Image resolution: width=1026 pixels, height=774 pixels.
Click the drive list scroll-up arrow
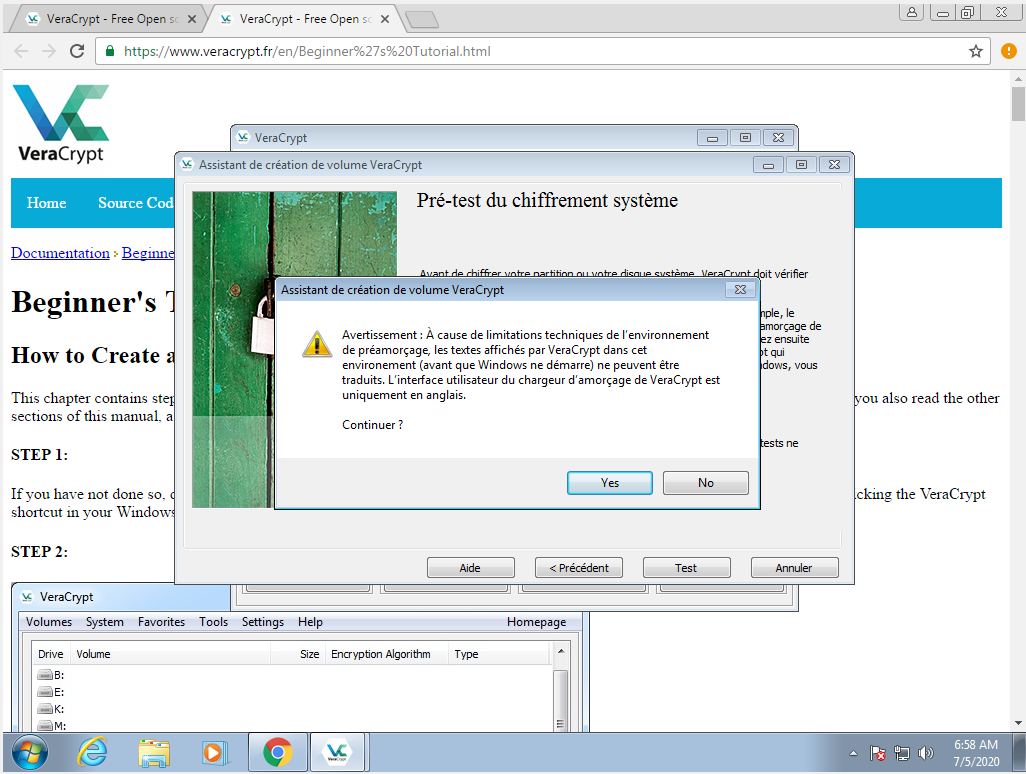tap(561, 651)
